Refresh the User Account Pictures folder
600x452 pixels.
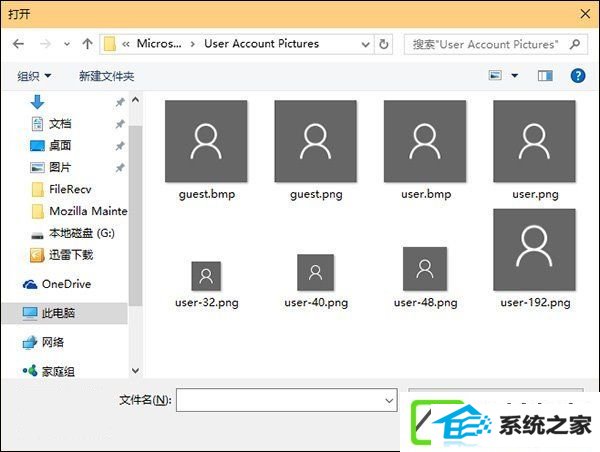coord(383,44)
